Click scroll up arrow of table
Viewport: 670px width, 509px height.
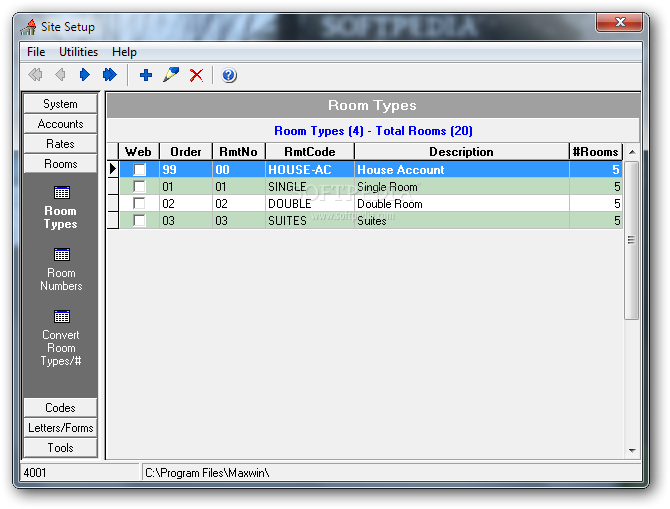click(x=632, y=152)
